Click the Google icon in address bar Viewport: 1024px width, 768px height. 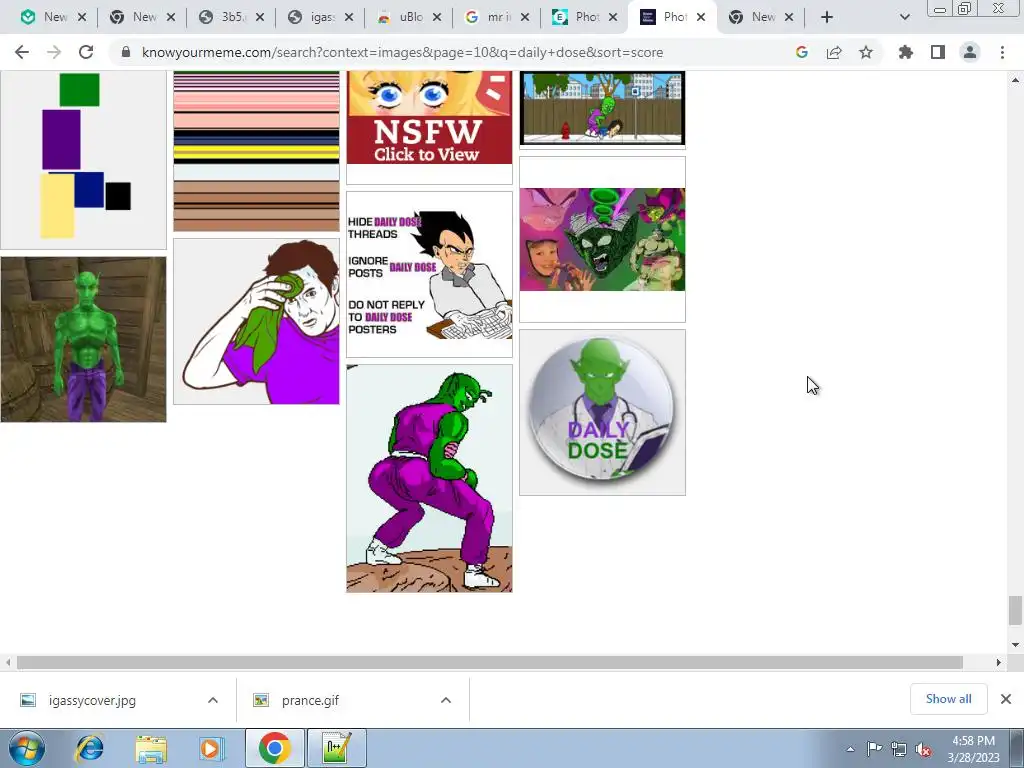coord(802,52)
